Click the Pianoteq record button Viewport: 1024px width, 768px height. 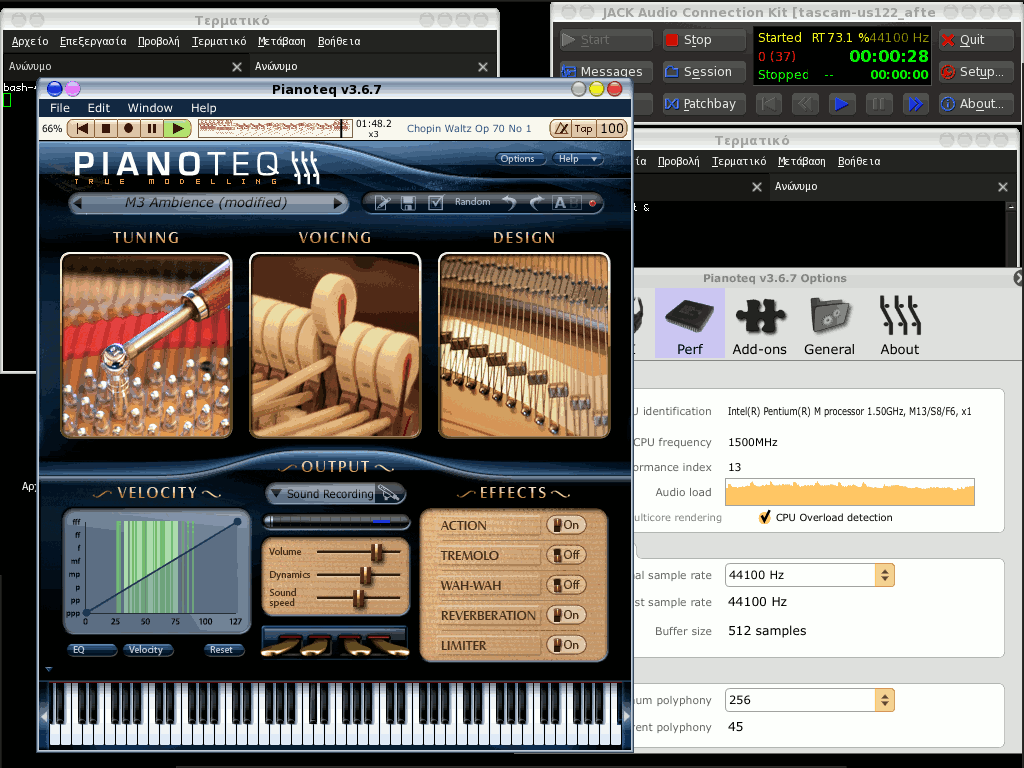point(129,129)
